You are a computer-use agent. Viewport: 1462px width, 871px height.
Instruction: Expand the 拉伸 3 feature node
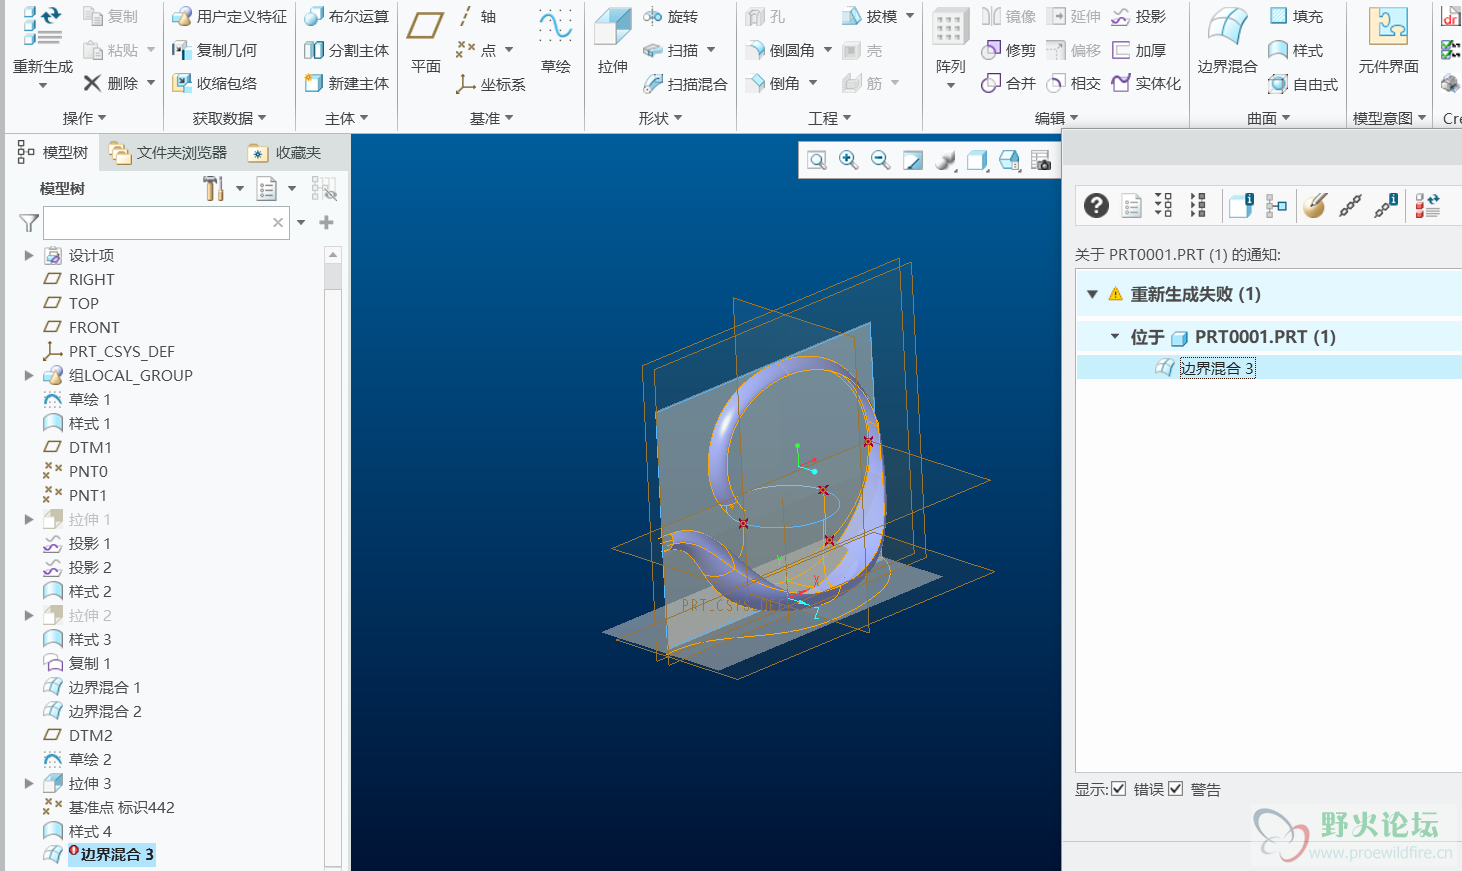tap(29, 784)
